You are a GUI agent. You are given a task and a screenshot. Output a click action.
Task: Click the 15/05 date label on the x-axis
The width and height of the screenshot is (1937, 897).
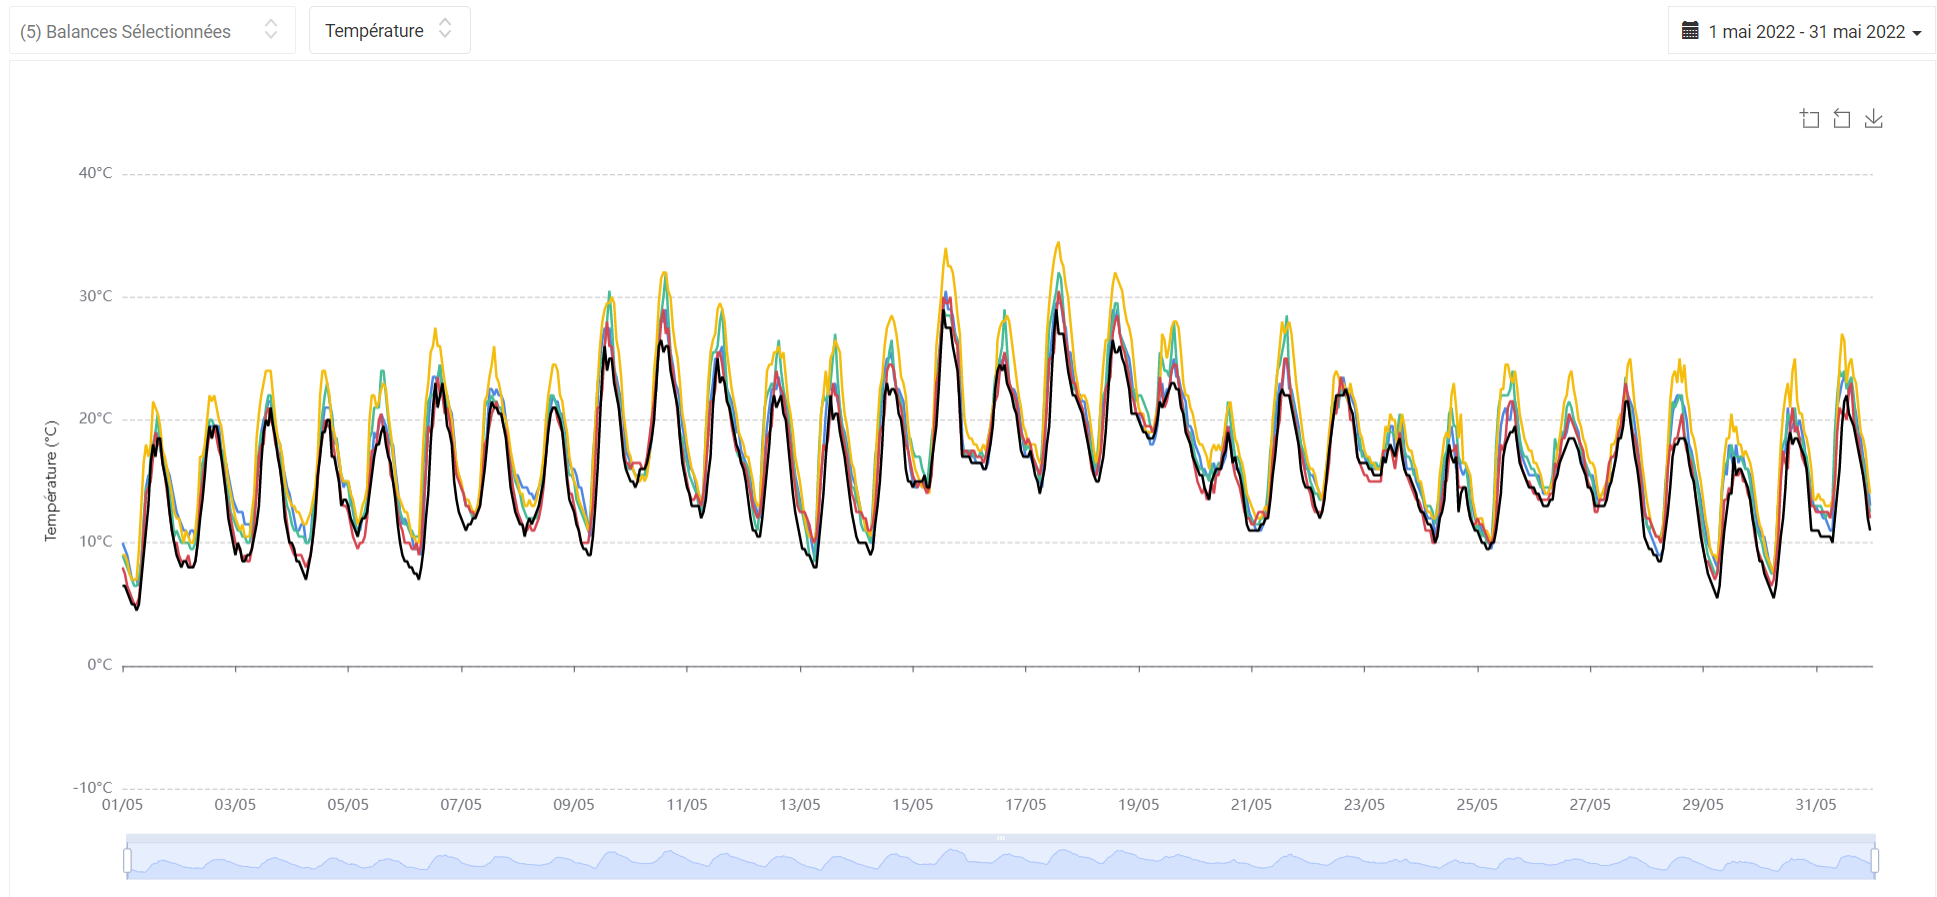[912, 805]
